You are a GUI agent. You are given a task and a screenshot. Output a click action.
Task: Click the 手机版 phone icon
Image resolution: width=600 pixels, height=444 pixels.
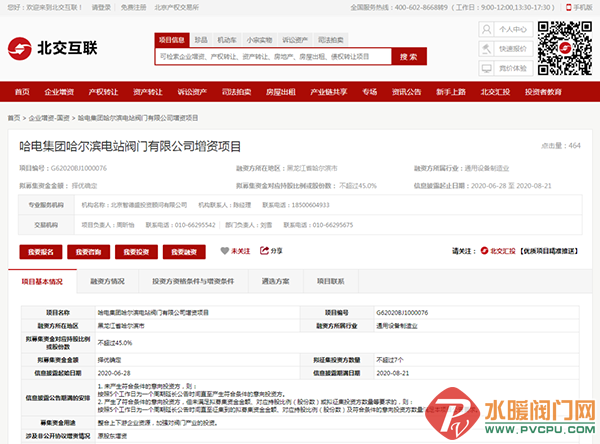(x=569, y=7)
